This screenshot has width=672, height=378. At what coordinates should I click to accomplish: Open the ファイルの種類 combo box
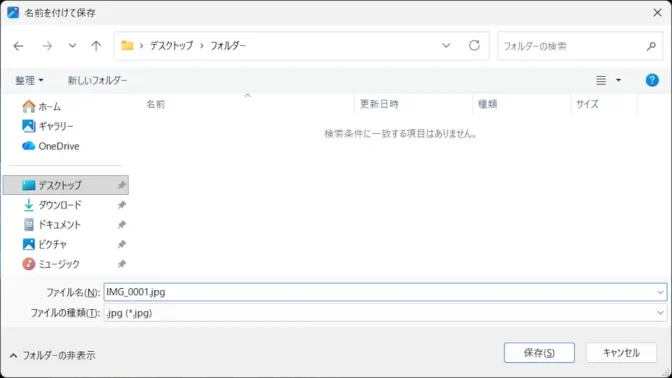pyautogui.click(x=385, y=313)
